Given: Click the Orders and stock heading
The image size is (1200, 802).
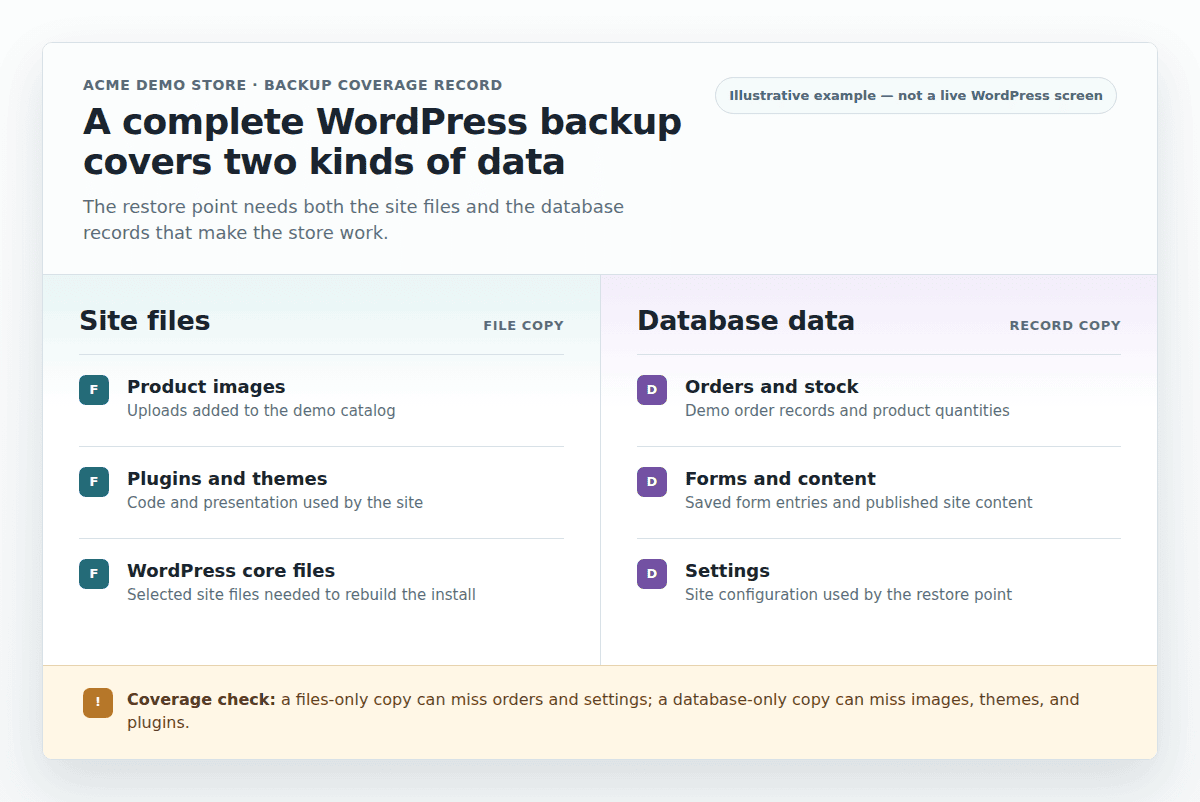Looking at the screenshot, I should (x=772, y=387).
